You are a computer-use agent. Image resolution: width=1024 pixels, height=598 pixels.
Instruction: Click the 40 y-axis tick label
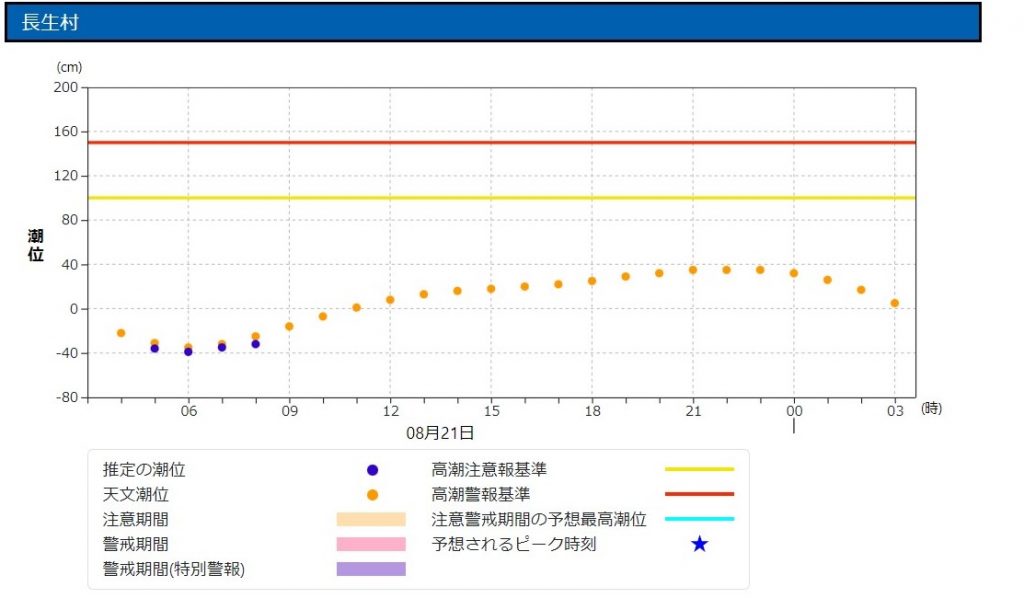coord(69,264)
